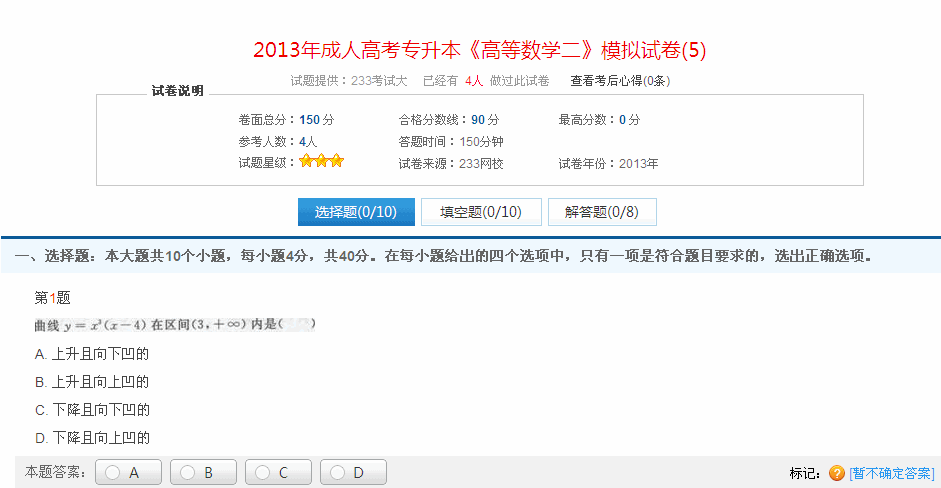Screen dimensions: 941x488
Task: Click the [暂不确定答案] link
Action: (x=892, y=473)
